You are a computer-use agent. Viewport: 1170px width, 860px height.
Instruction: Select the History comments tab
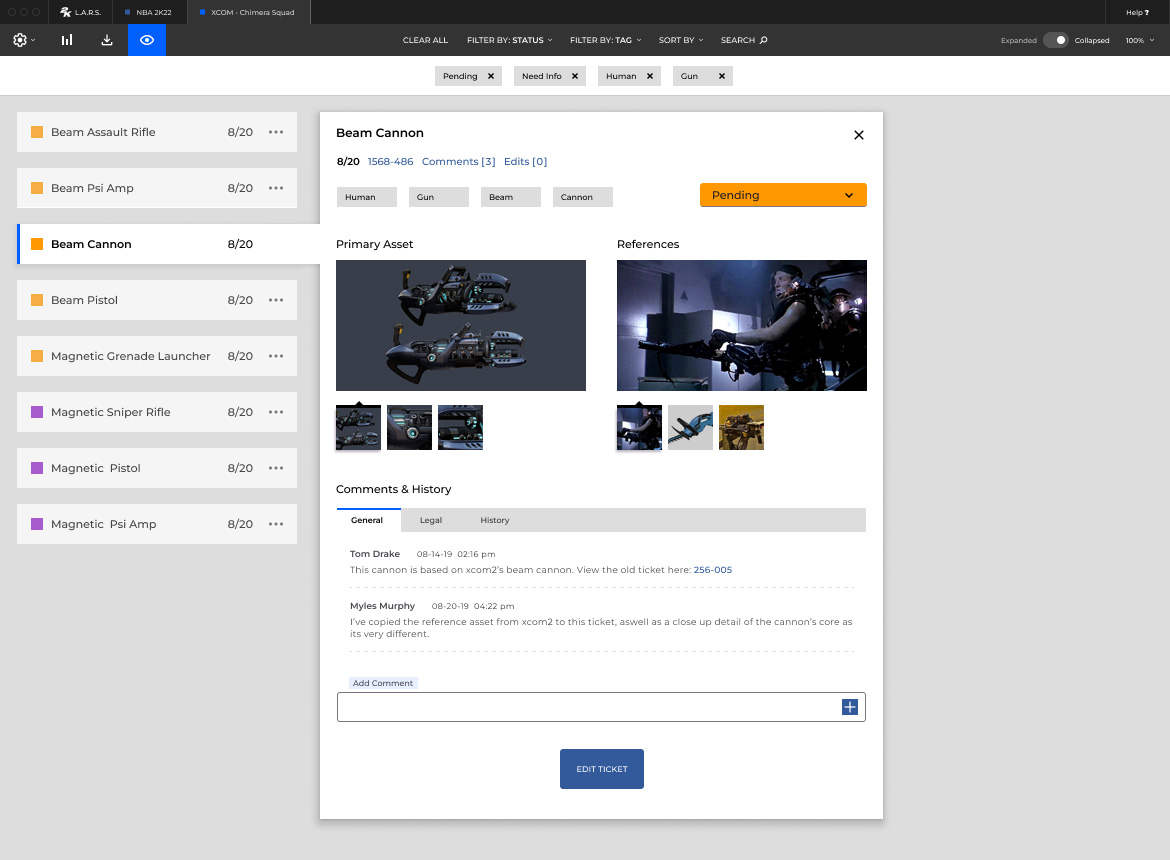tap(495, 520)
